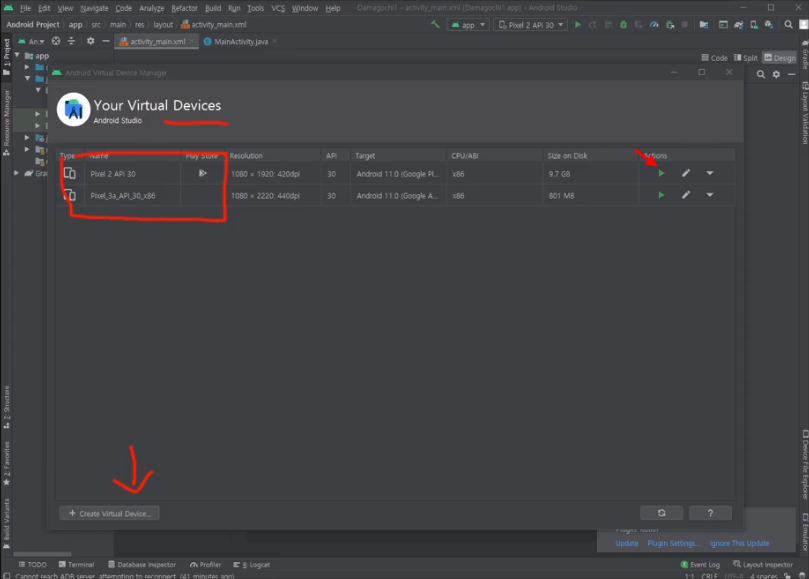Click Collapse All icon in Project panel
The height and width of the screenshot is (579, 809).
click(x=71, y=41)
